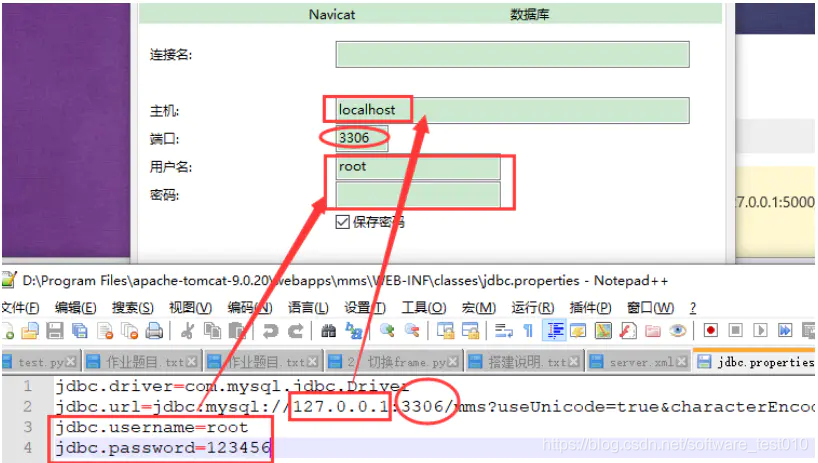Open the ? help menu

tap(693, 308)
